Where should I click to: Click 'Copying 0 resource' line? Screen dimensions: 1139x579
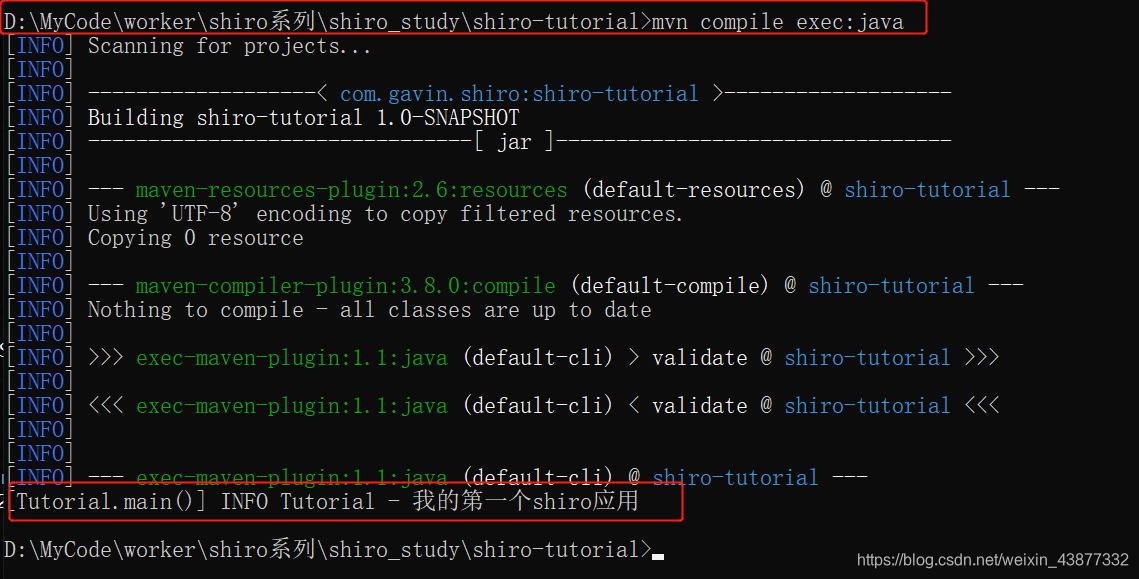[x=195, y=238]
